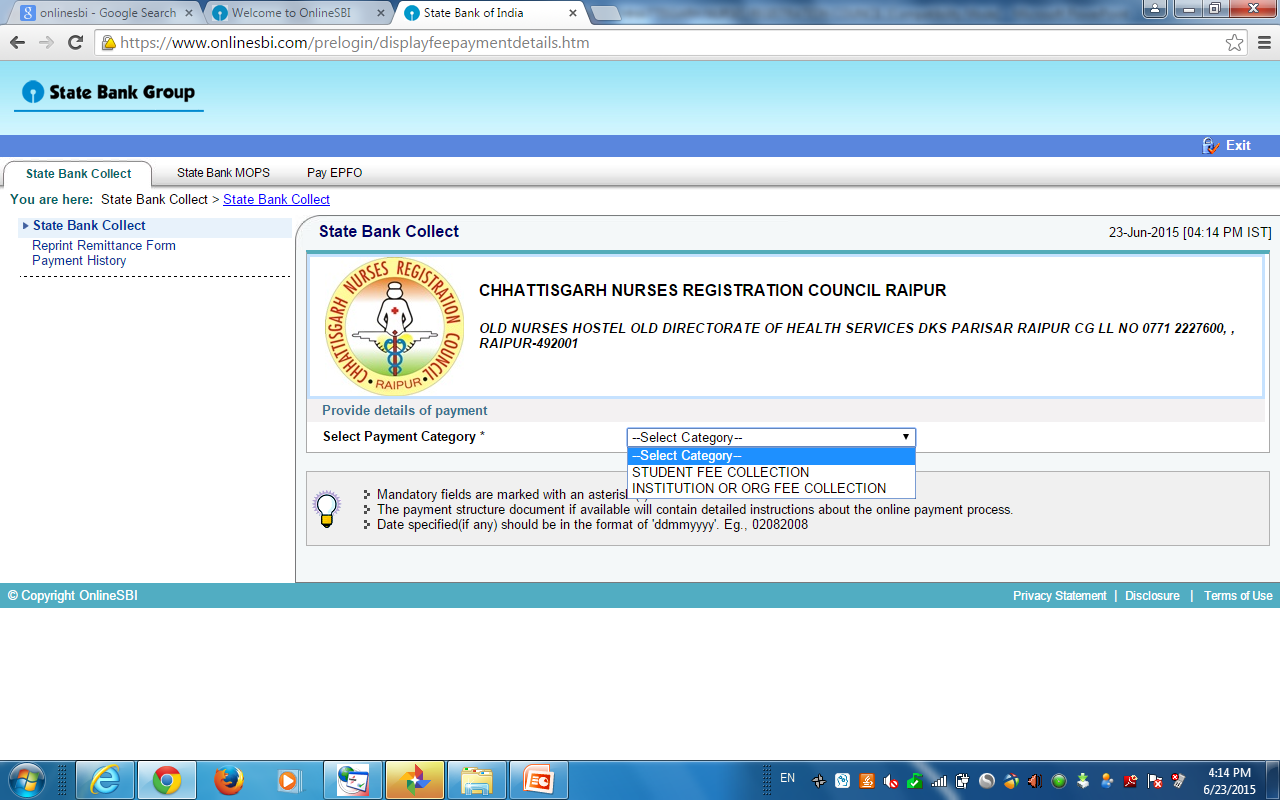Click the Action Center flag tray icon
1280x800 pixels.
pos(1155,780)
